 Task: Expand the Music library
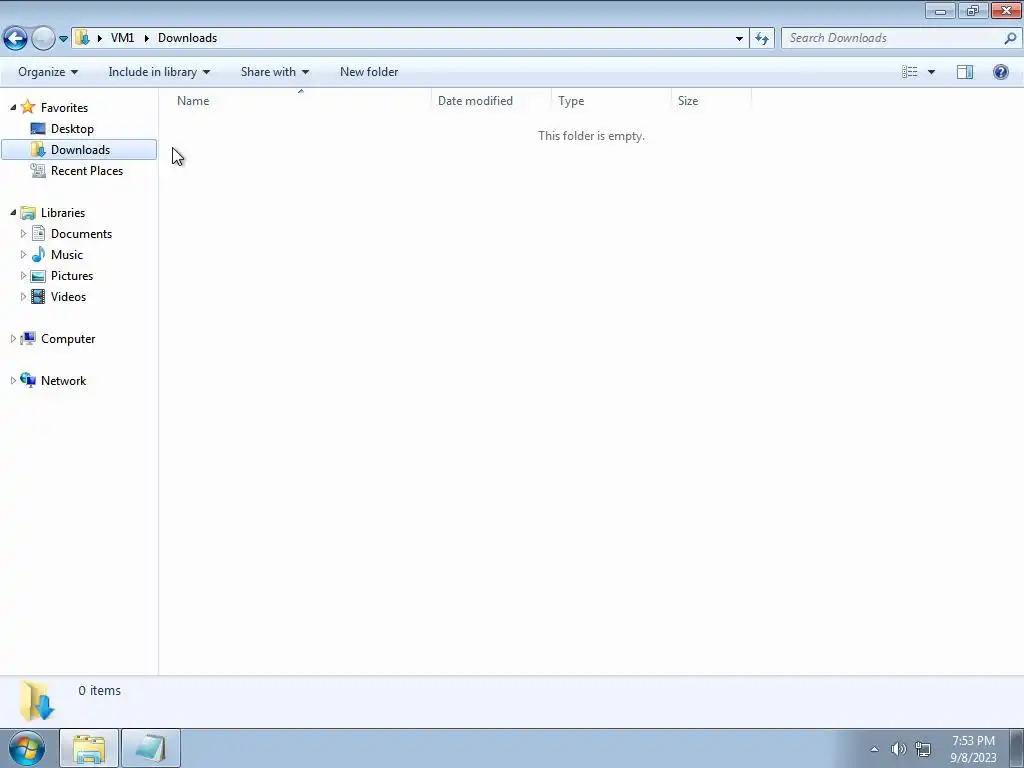24,255
